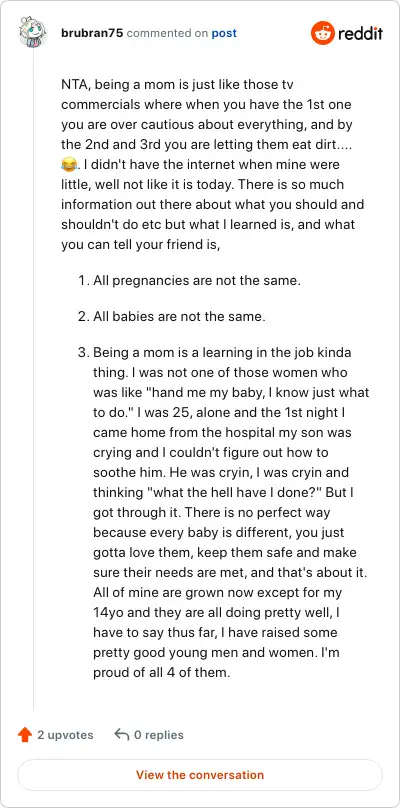Click the "reddit" wordmark text
Screen dimensions: 400x808
coord(360,33)
